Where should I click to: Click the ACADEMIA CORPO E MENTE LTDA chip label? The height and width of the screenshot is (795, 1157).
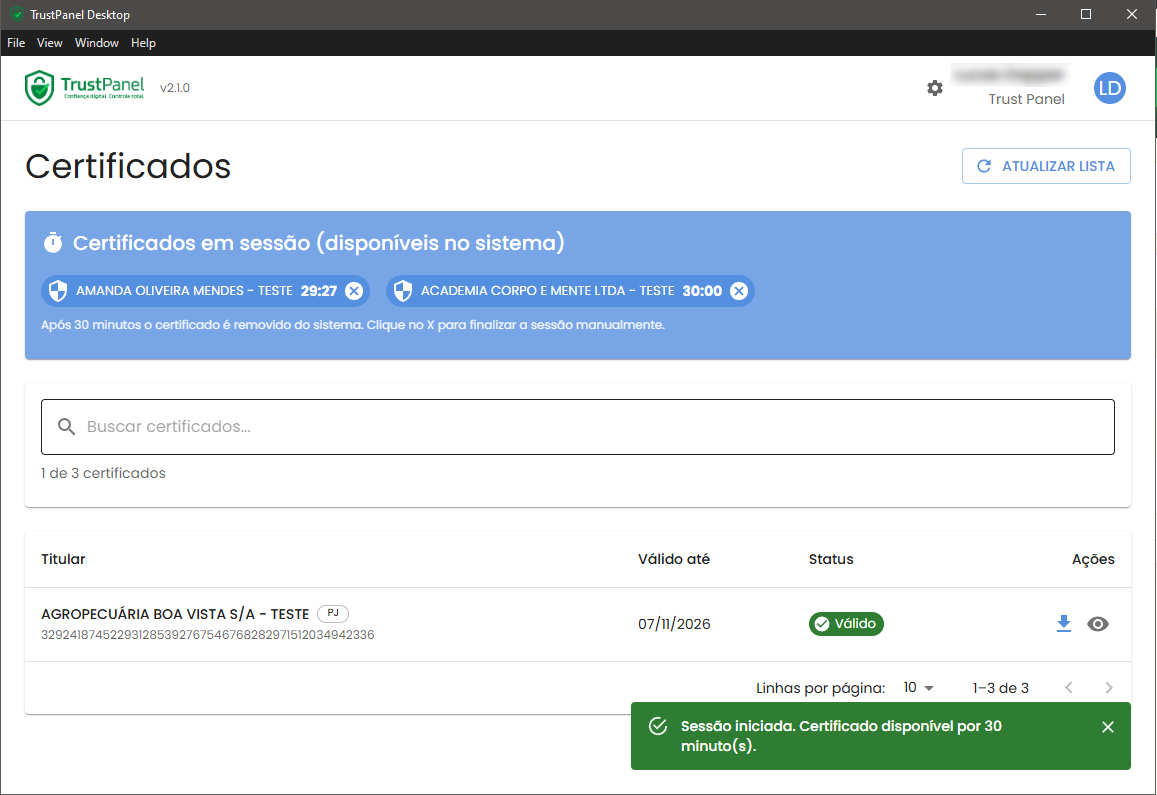pos(548,291)
